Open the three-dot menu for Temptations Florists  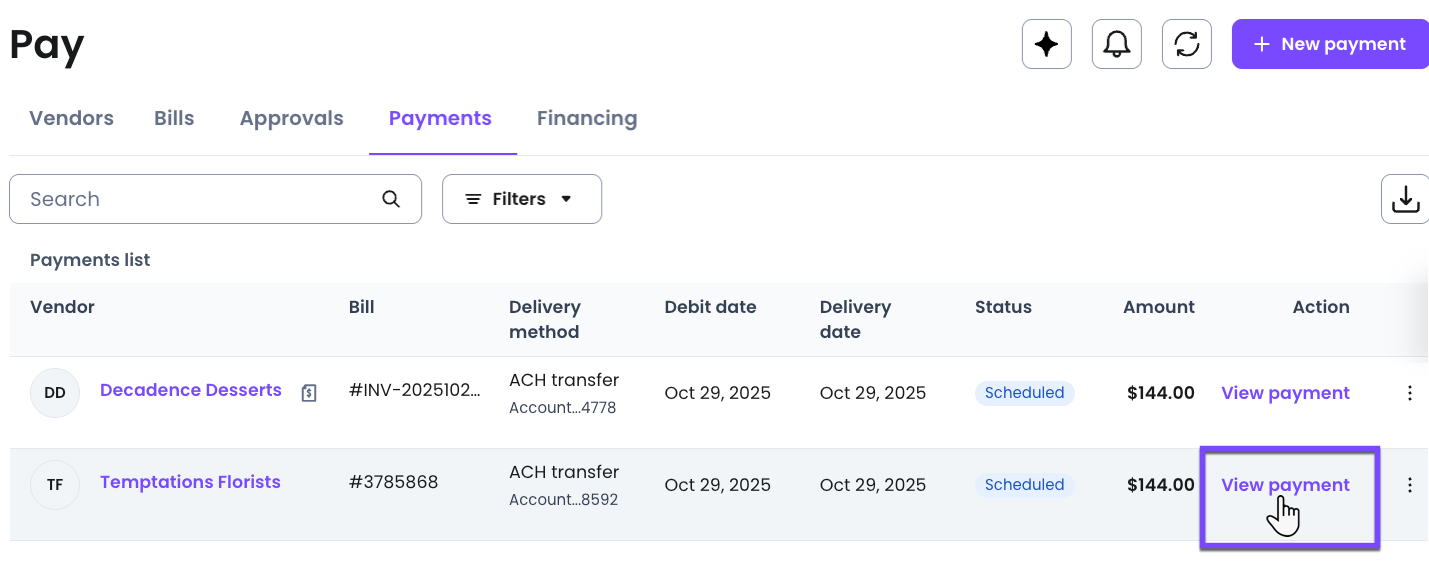click(1410, 485)
